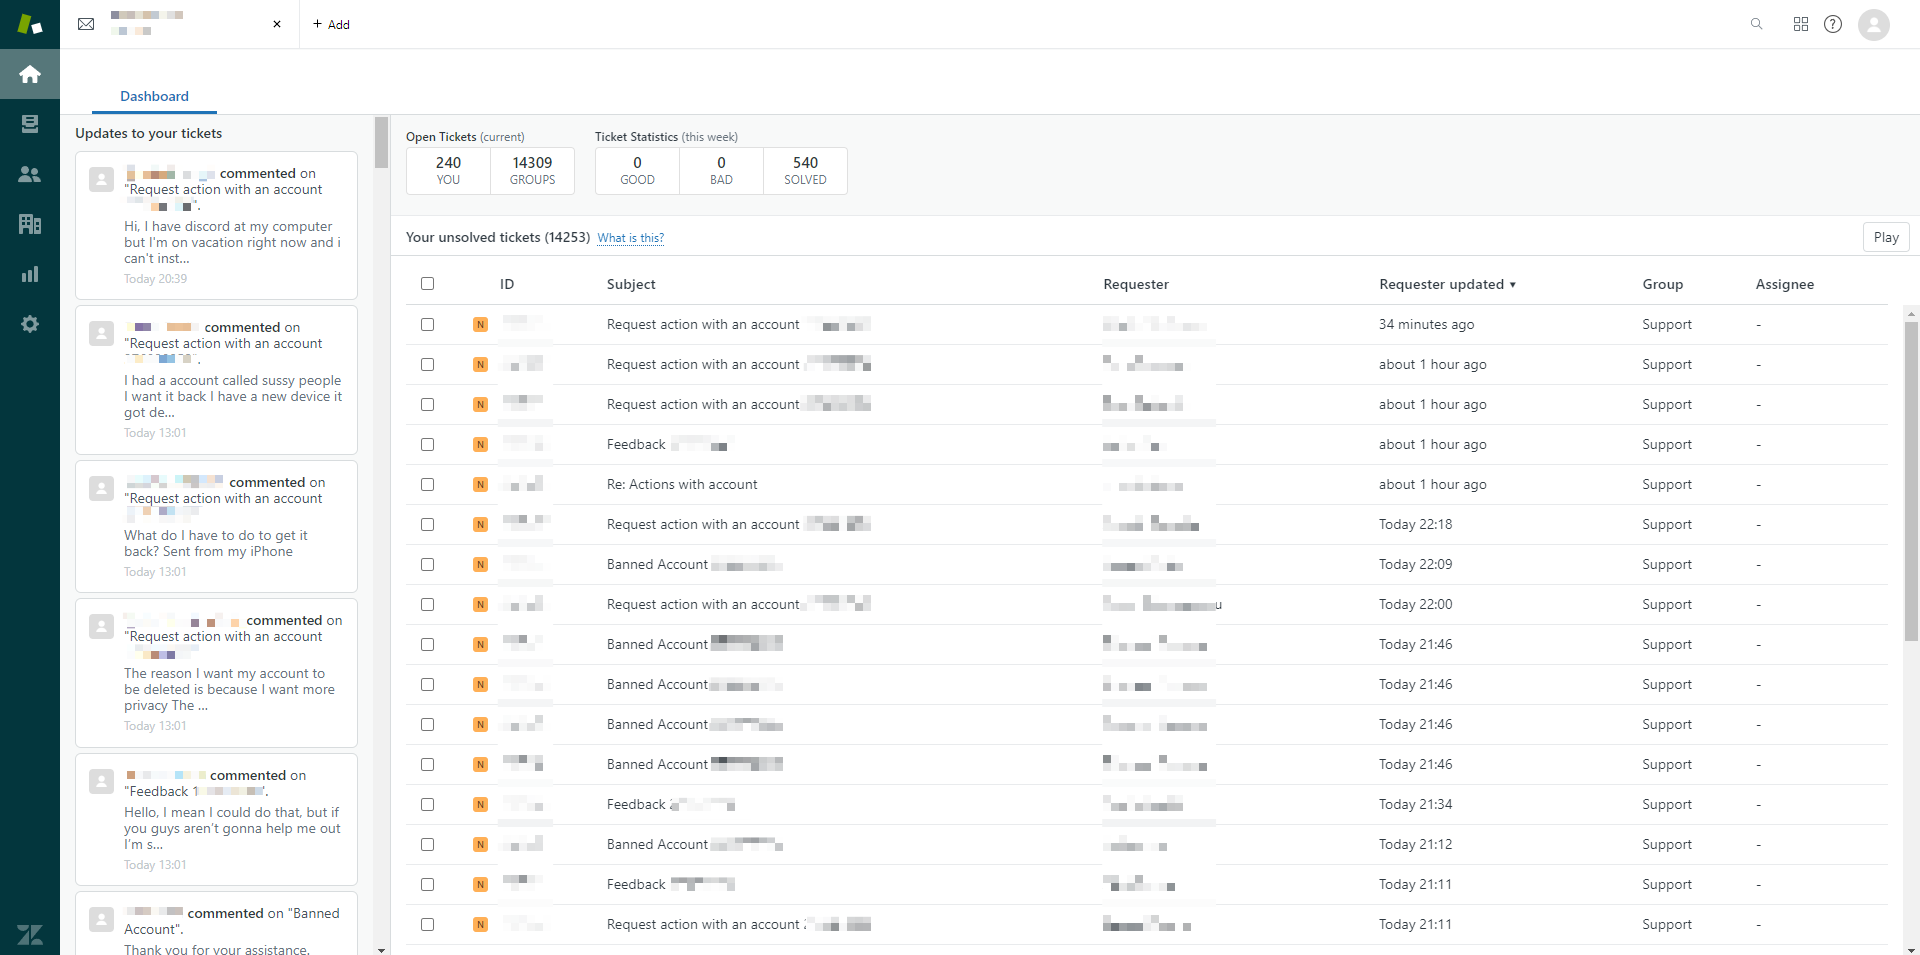Close the open ticket tab
1920x955 pixels.
coord(277,24)
